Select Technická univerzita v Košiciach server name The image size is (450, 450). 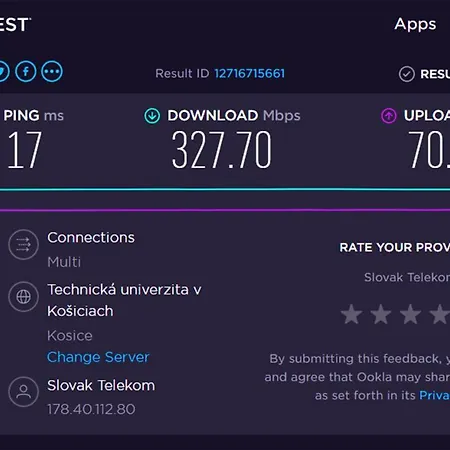coord(124,300)
